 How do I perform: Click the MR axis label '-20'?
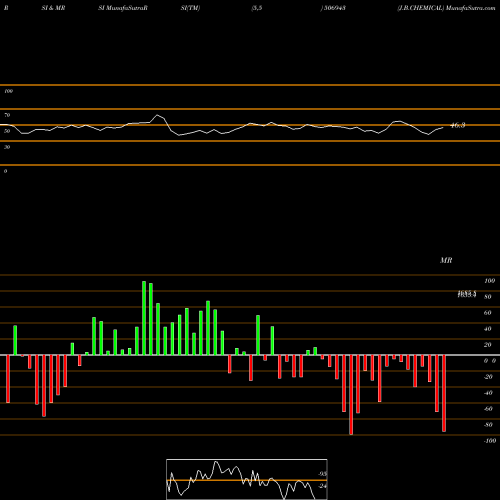click(x=488, y=377)
